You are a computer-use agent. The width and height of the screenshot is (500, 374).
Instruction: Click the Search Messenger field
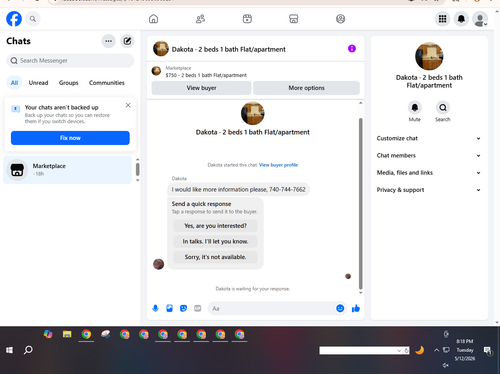pyautogui.click(x=70, y=61)
